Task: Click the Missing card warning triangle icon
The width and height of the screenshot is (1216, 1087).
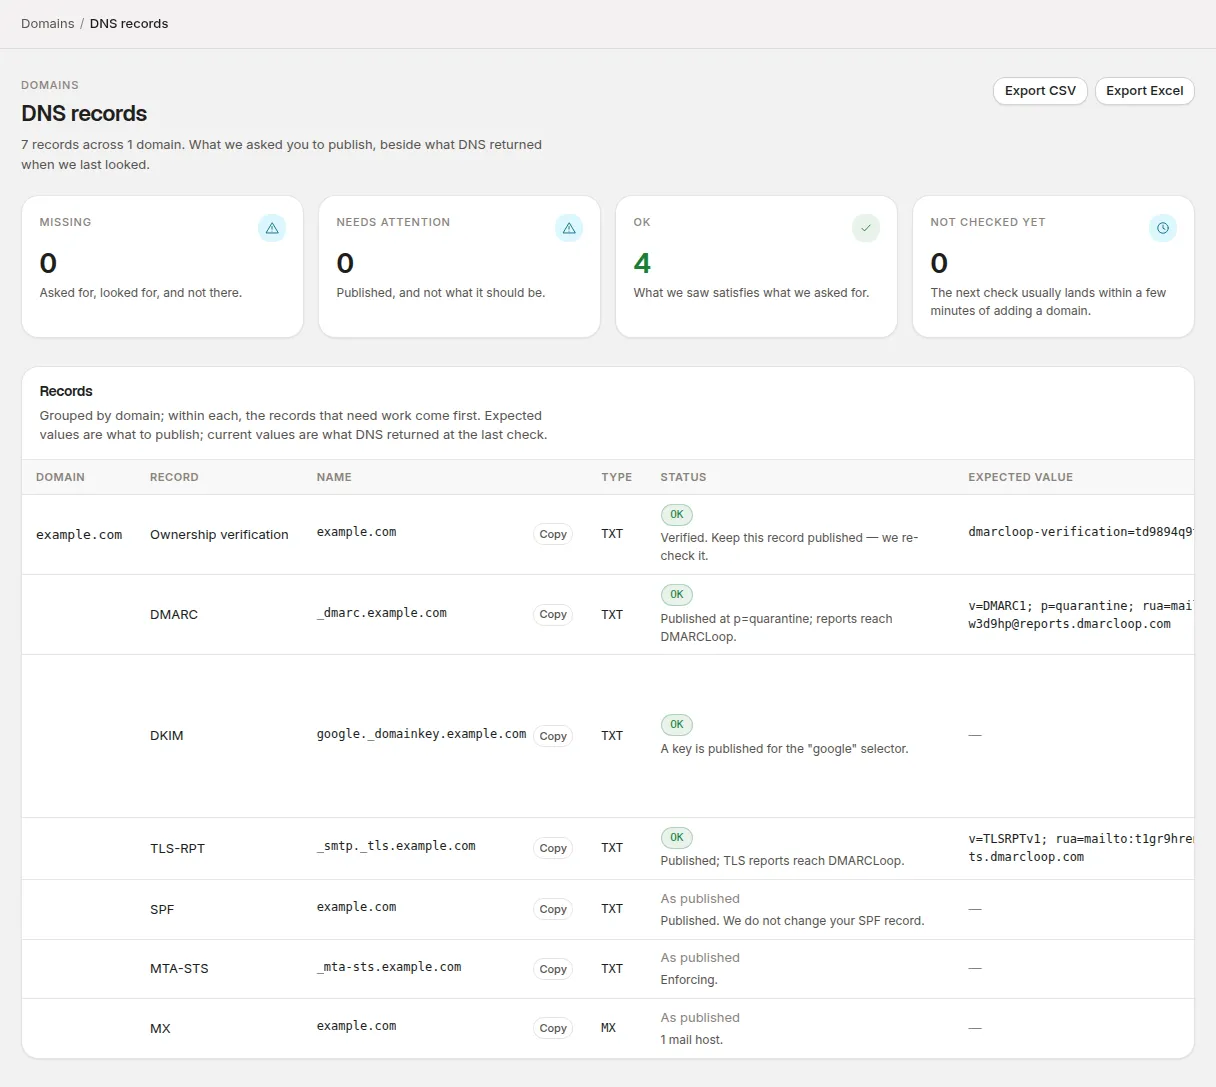Action: tap(272, 228)
